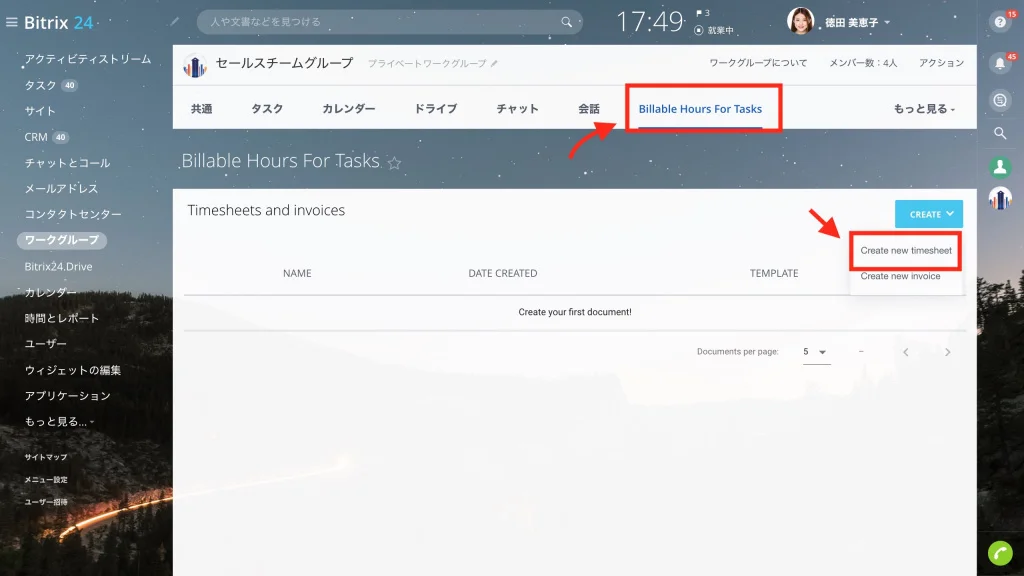This screenshot has height=576, width=1024.
Task: Open メールアドレス in sidebar
Action: (x=61, y=189)
